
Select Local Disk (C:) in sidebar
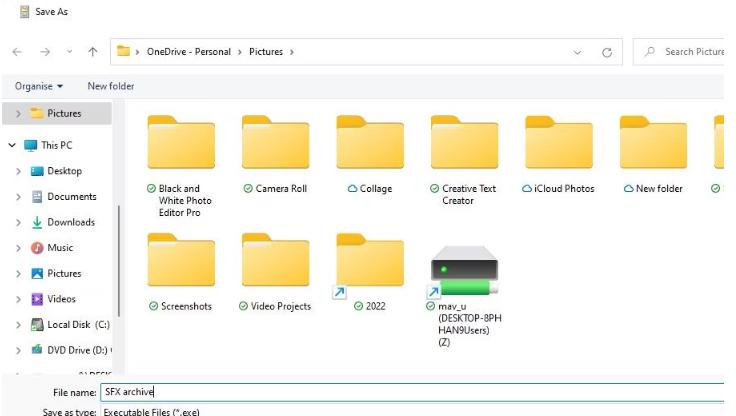pyautogui.click(x=69, y=324)
